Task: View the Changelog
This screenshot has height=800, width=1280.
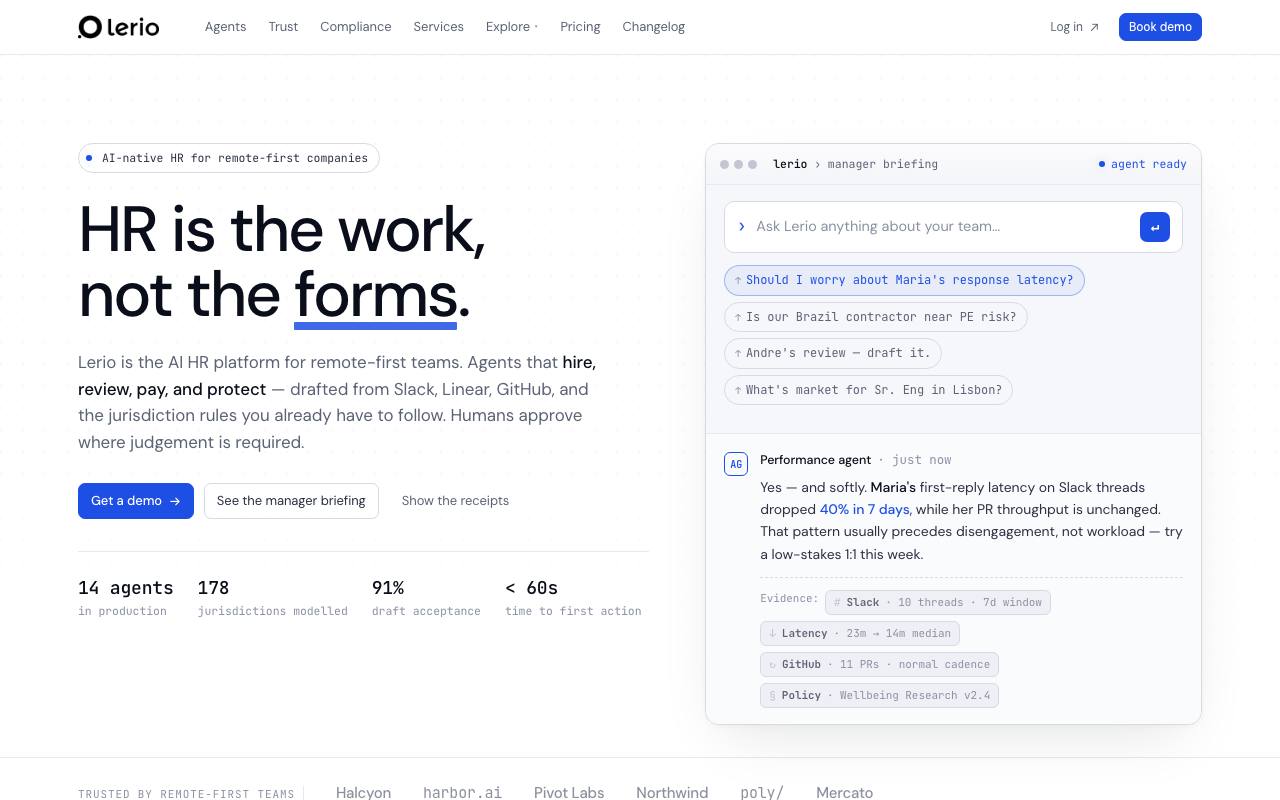Action: [653, 27]
